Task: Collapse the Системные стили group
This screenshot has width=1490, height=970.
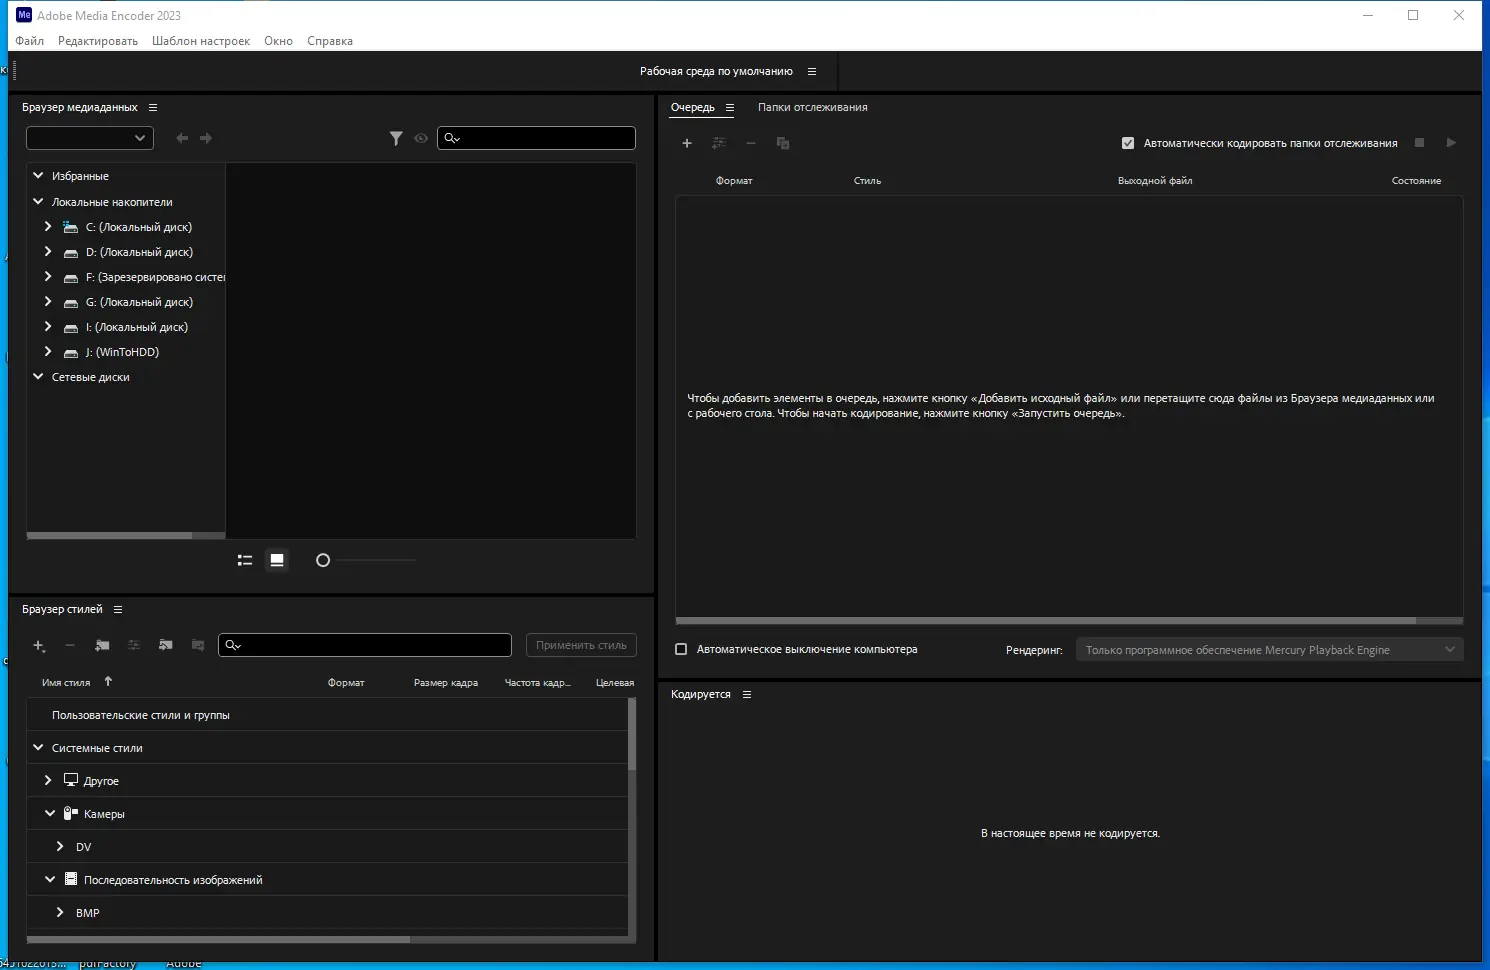Action: pyautogui.click(x=38, y=747)
